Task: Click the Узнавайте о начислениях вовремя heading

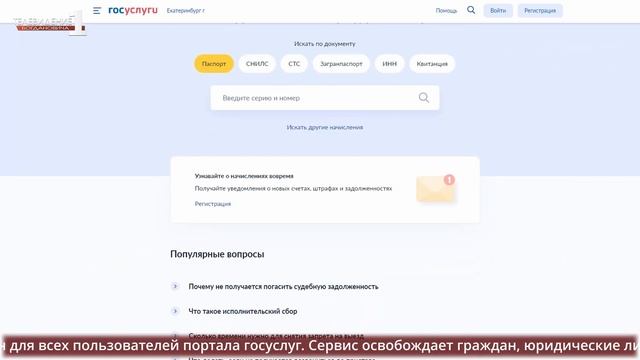Action: (244, 176)
